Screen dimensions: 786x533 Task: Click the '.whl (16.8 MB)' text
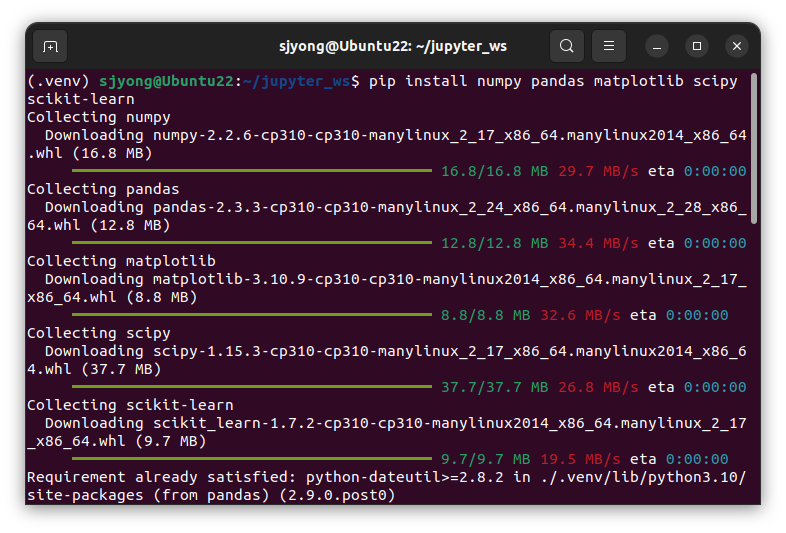pos(90,153)
